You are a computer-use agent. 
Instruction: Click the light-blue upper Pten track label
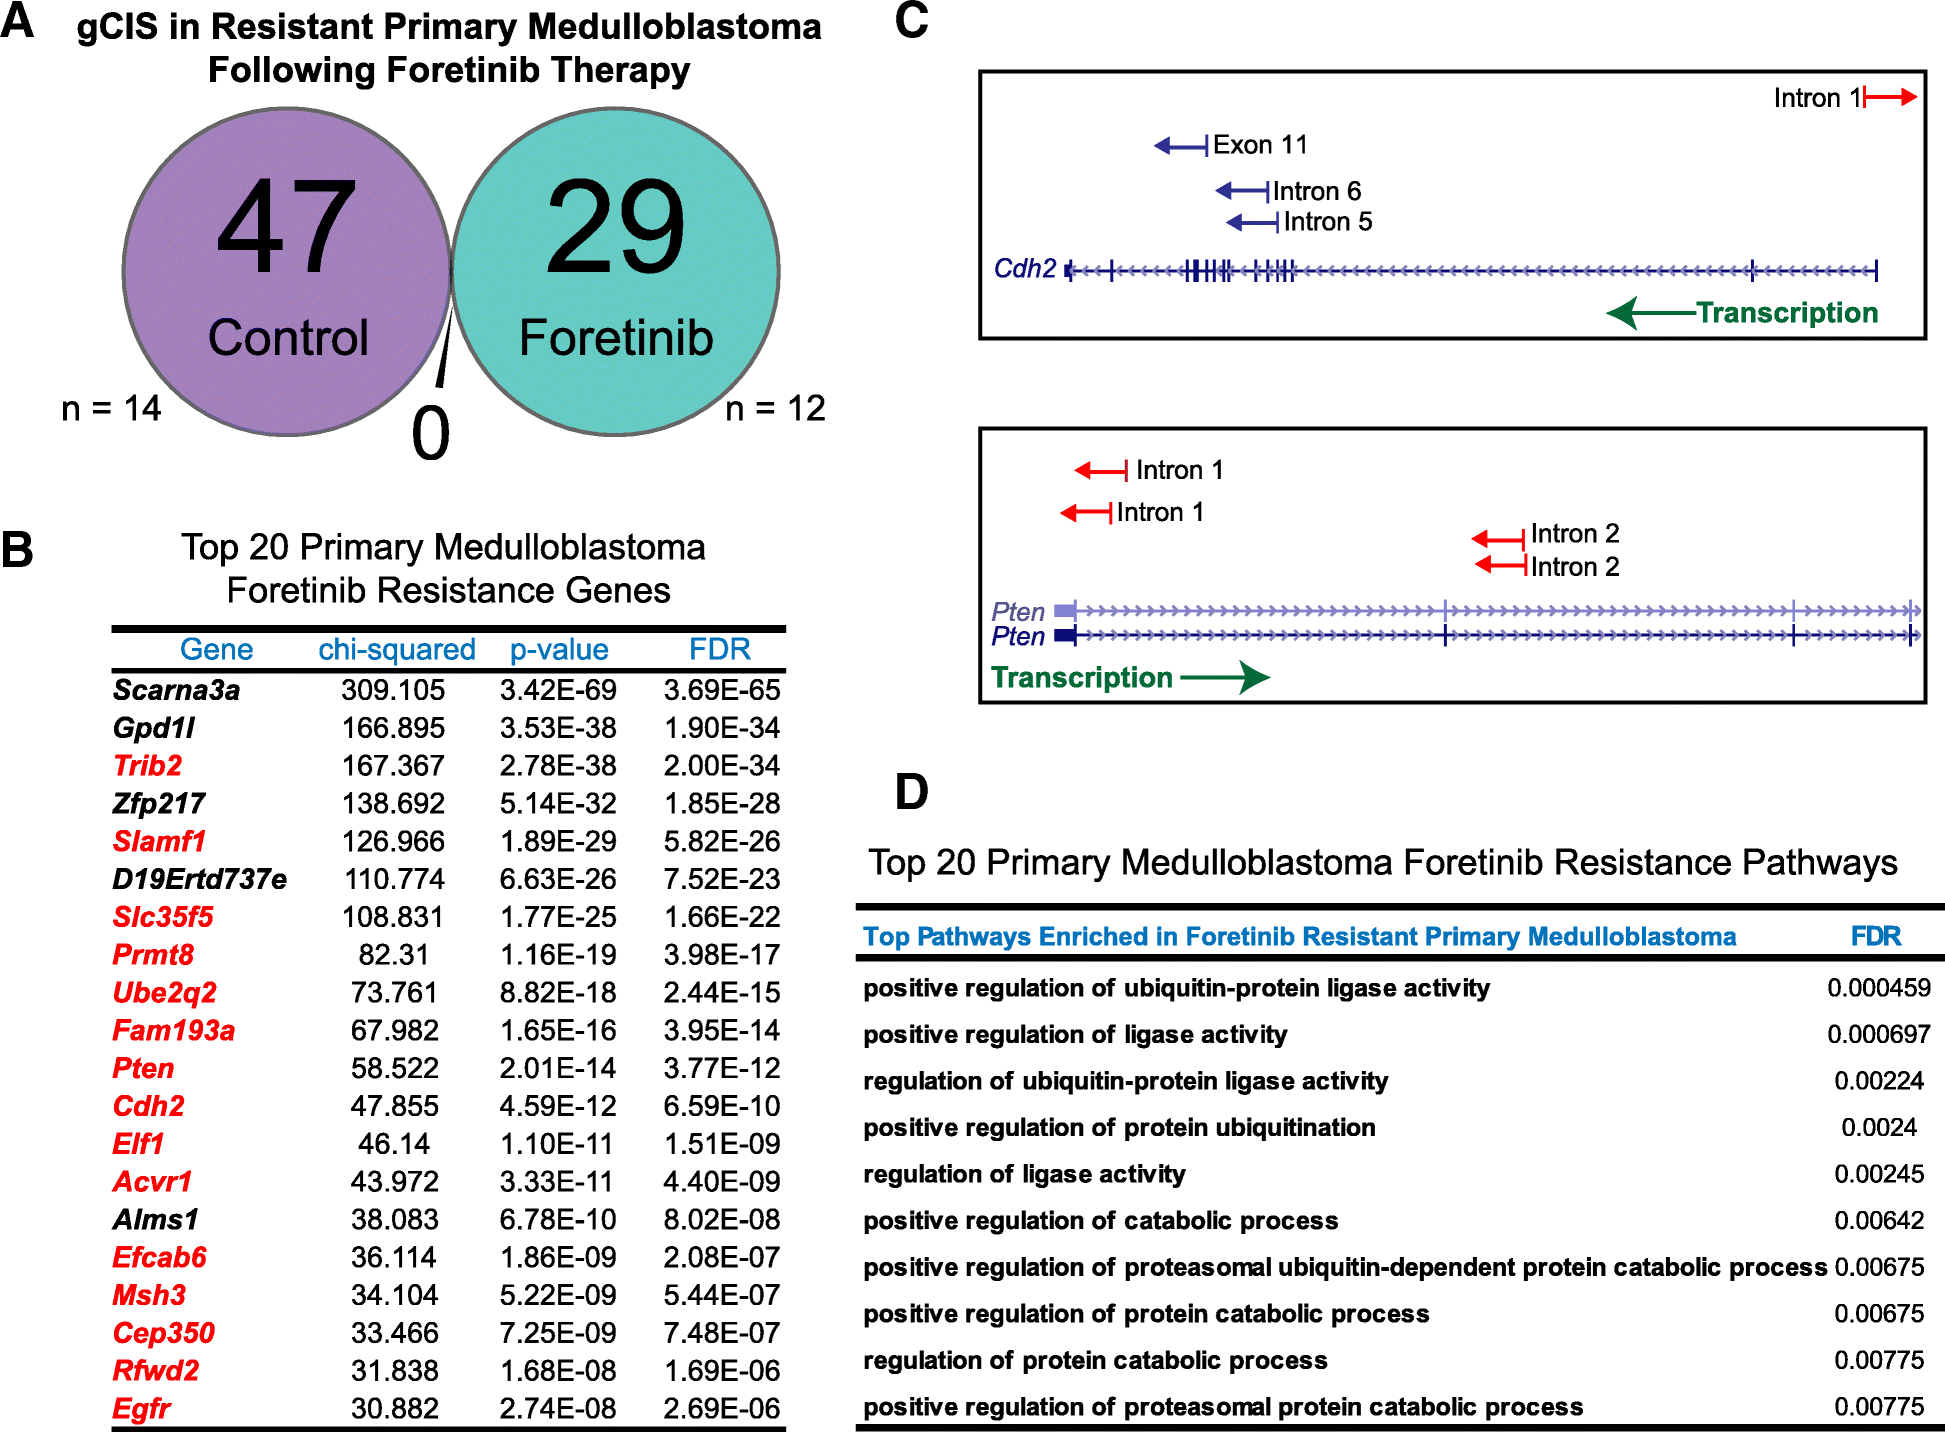click(1018, 611)
